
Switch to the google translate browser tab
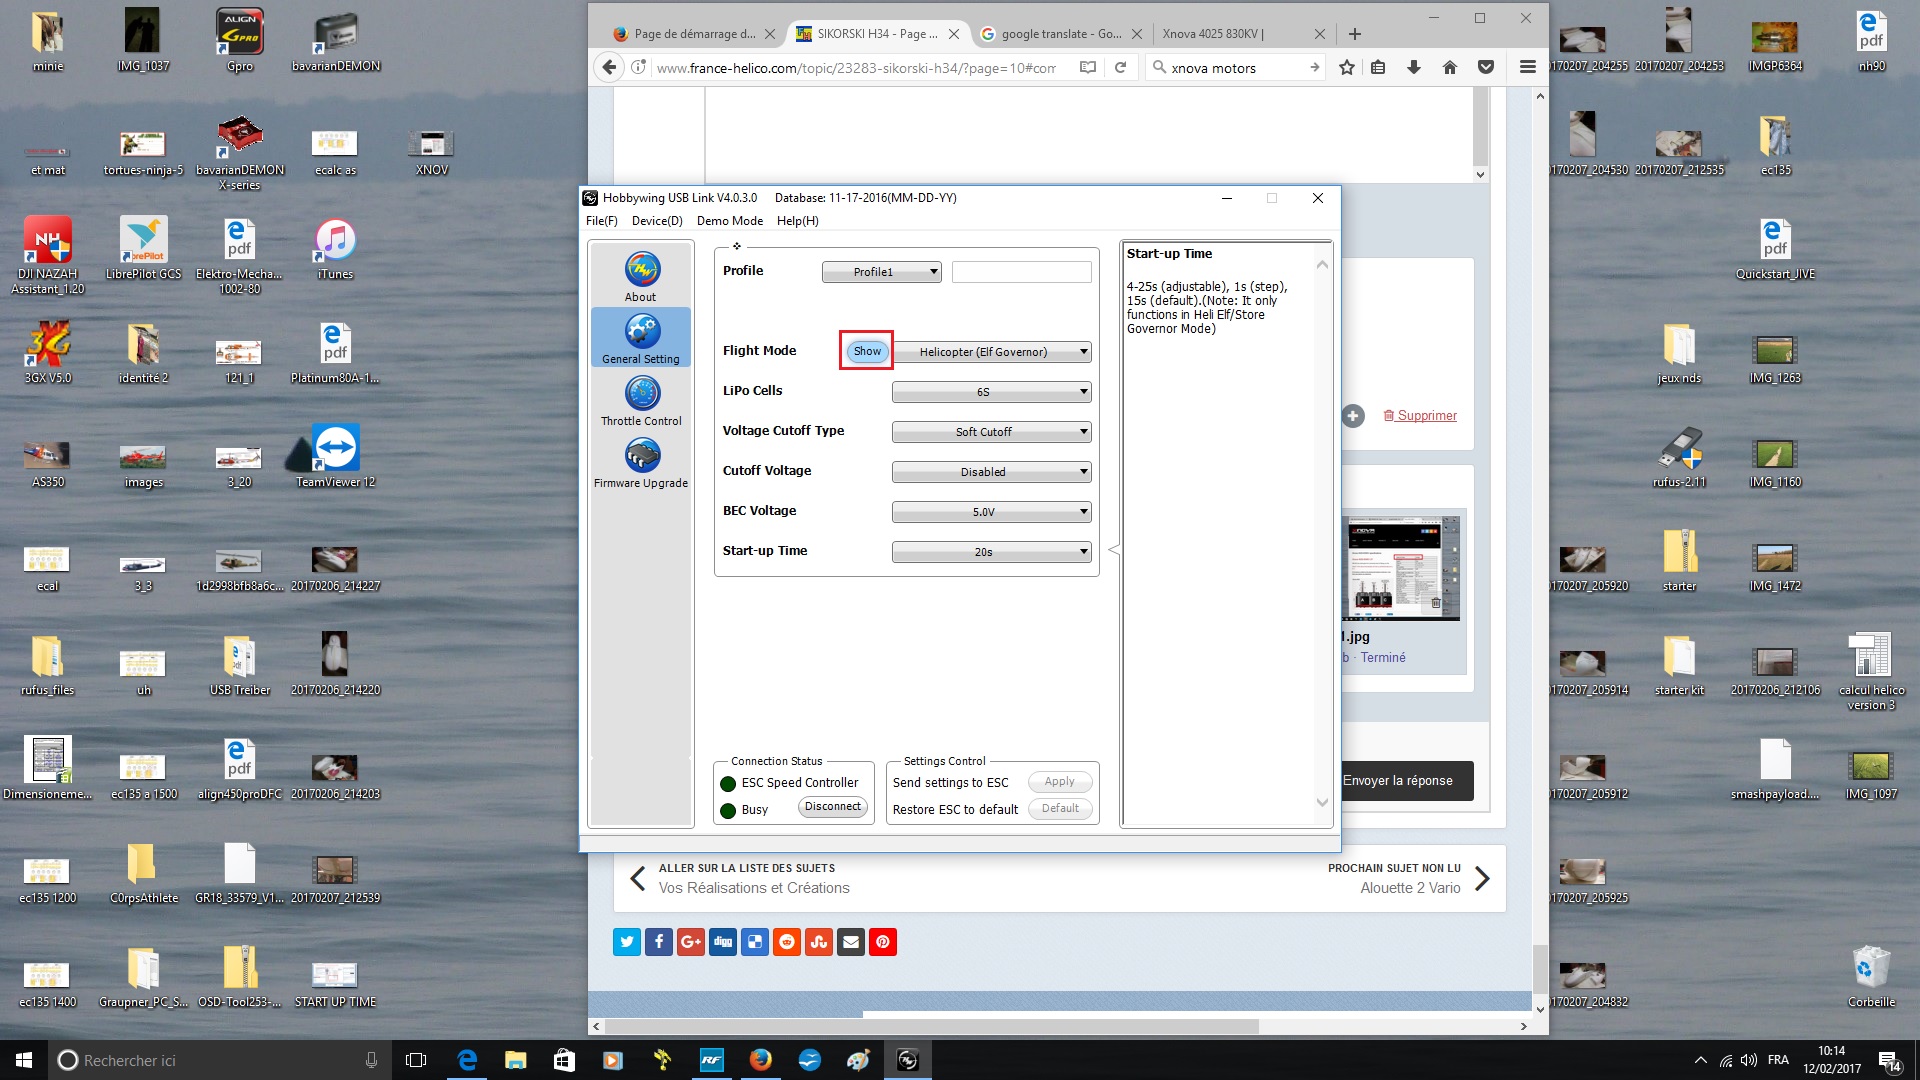coord(1062,34)
